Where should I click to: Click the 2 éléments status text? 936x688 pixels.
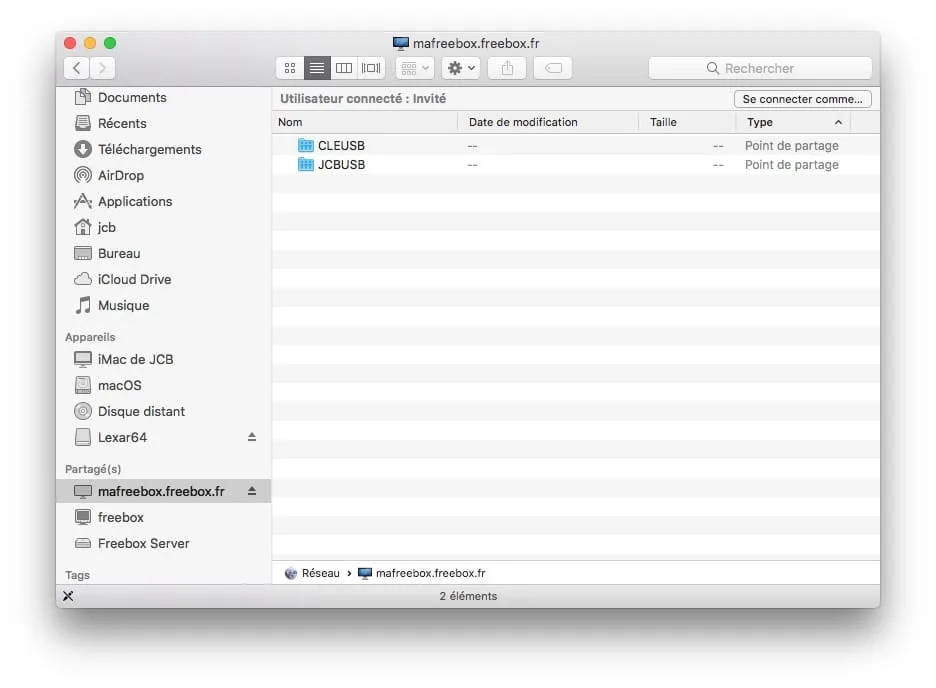(x=469, y=596)
